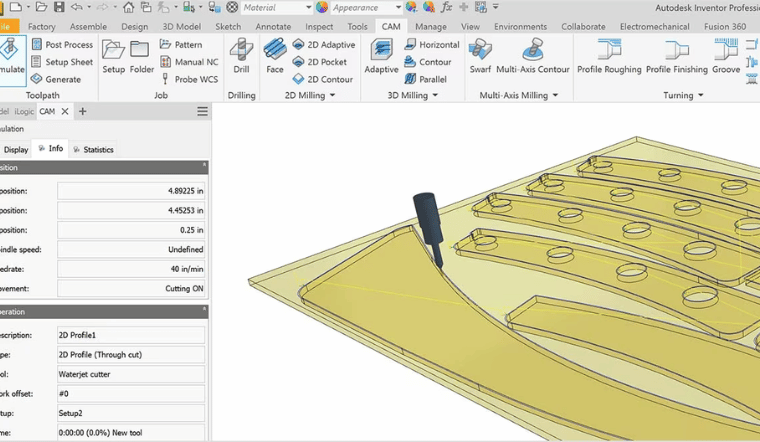760x442 pixels.
Task: Open the iLogic browser tab
Action: click(24, 111)
